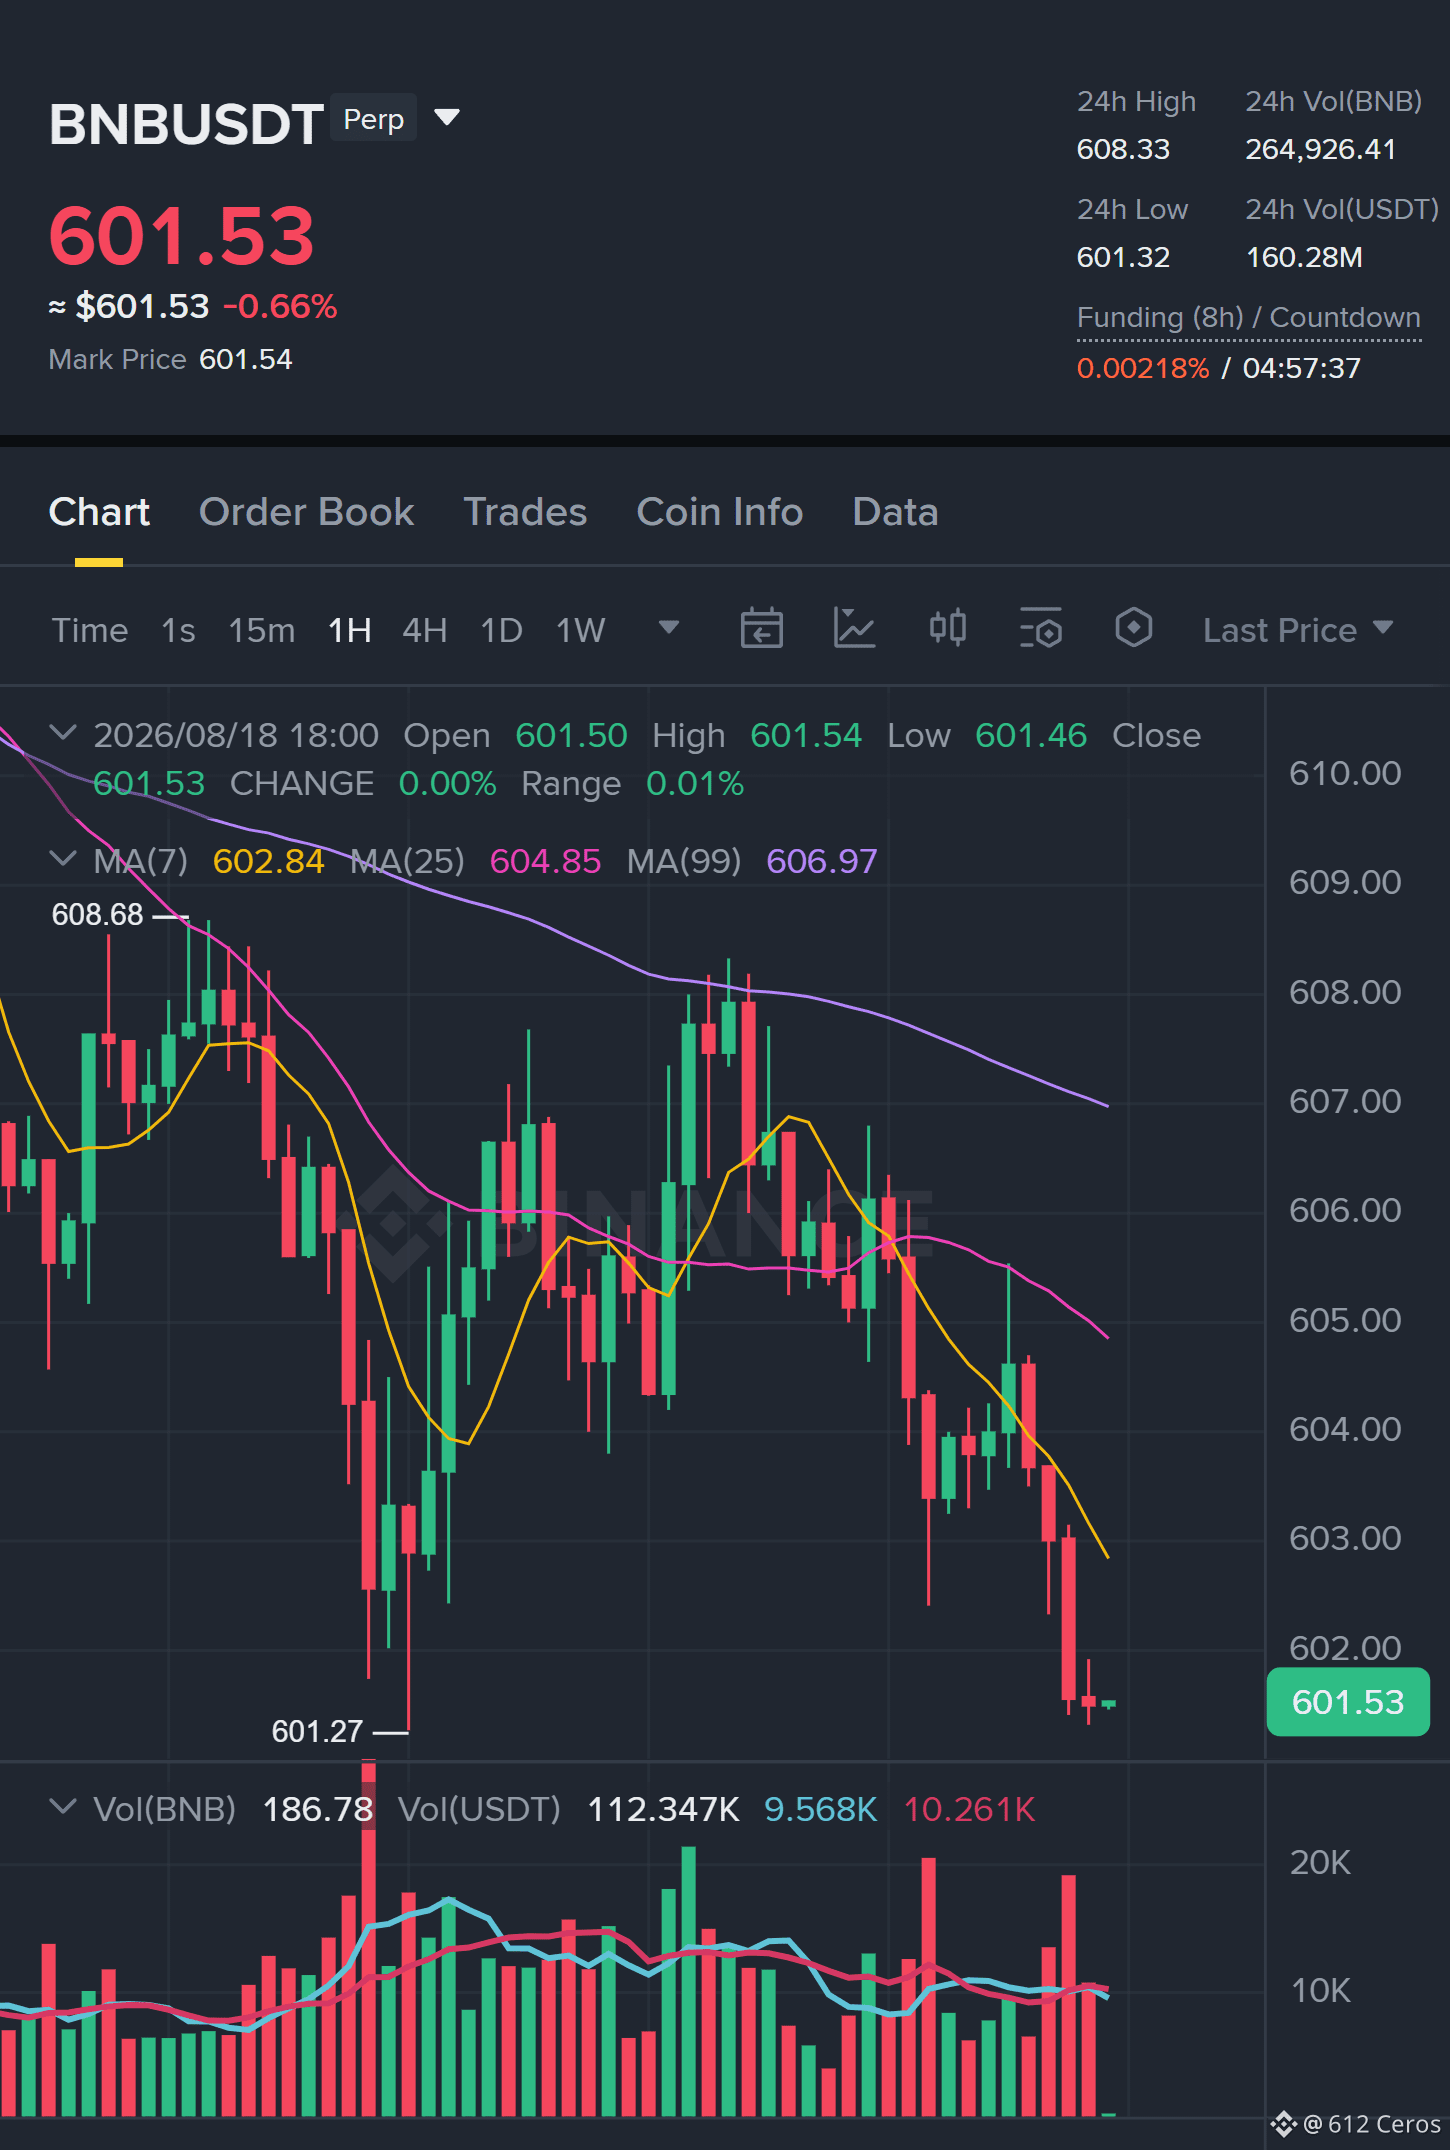Click the volume MA value 10.261K
This screenshot has height=2150, width=1450.
click(969, 1809)
